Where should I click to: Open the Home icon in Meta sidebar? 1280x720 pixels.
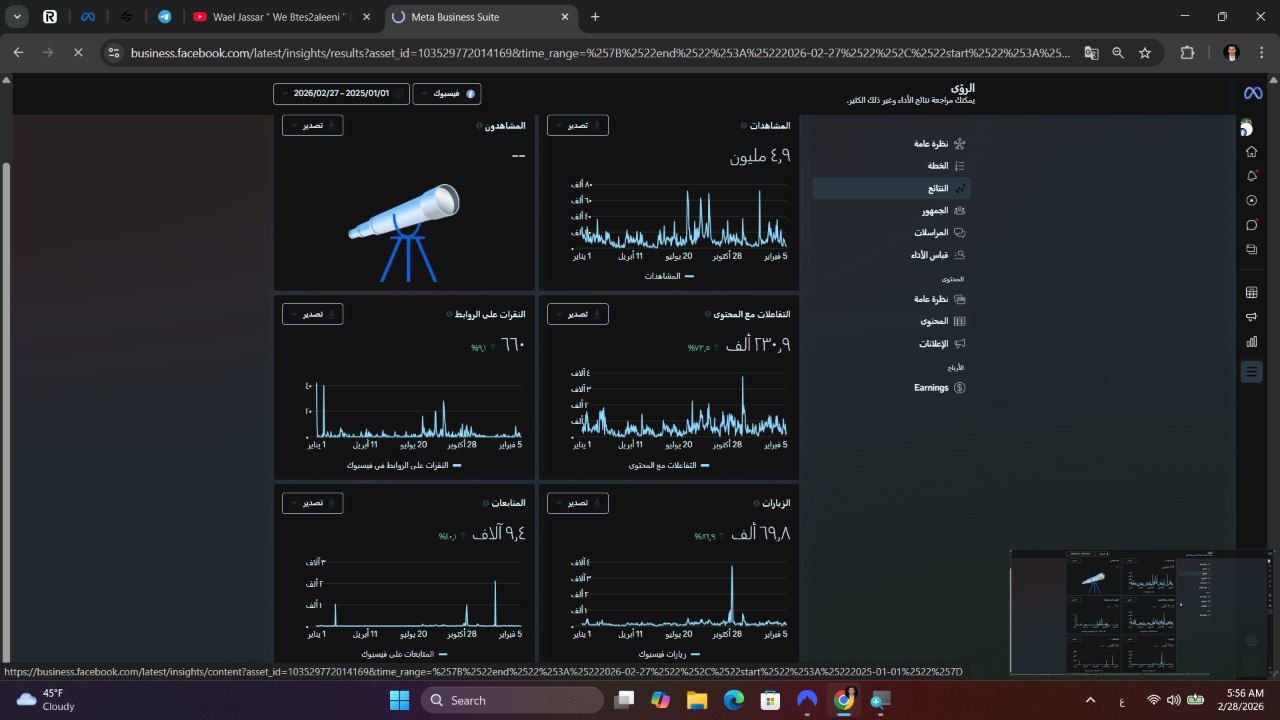[1251, 152]
